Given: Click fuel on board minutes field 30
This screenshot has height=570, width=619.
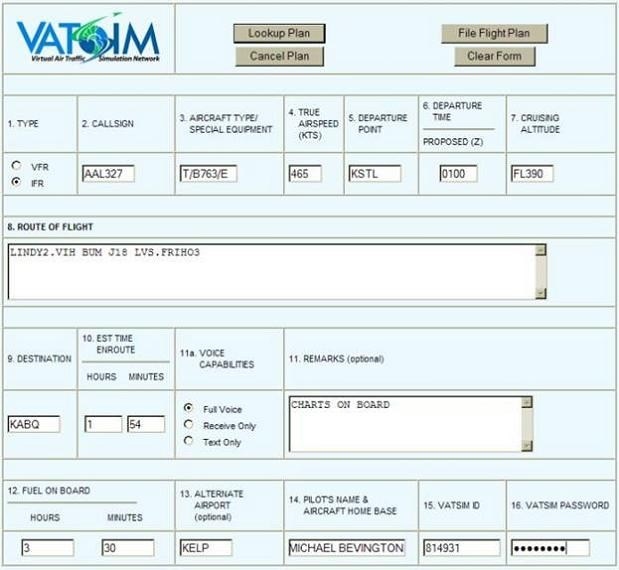Looking at the screenshot, I should pos(128,548).
